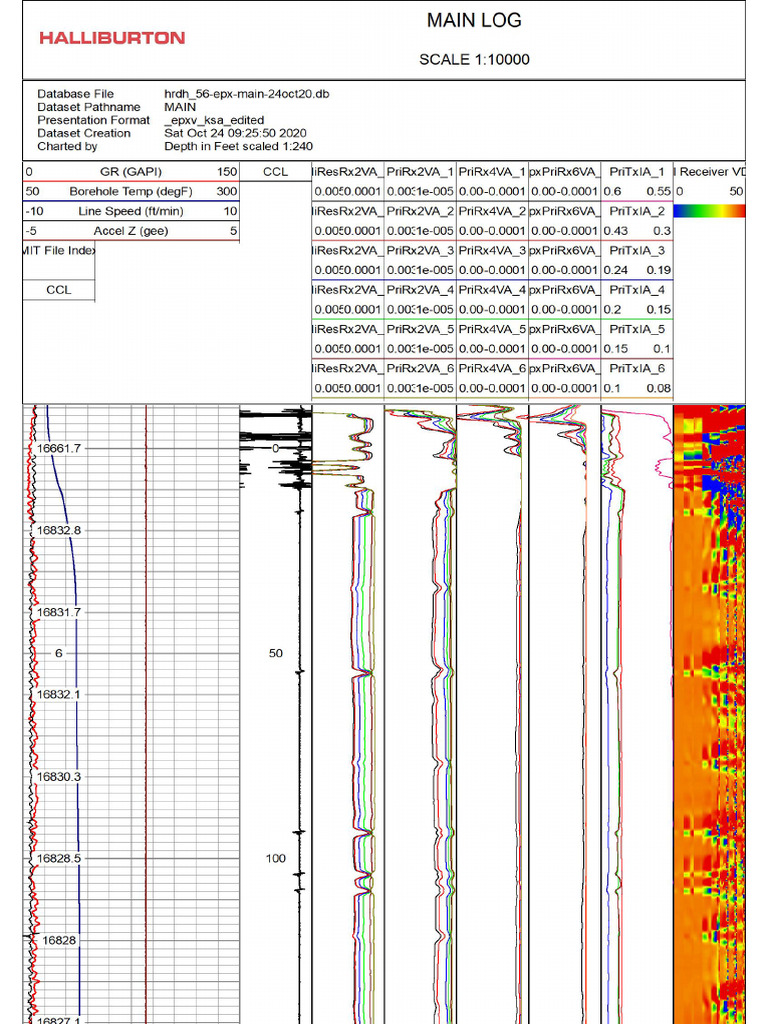Click the Presentation Format value _epxv_ksa_edited
This screenshot has height=1024, width=768.
[214, 120]
